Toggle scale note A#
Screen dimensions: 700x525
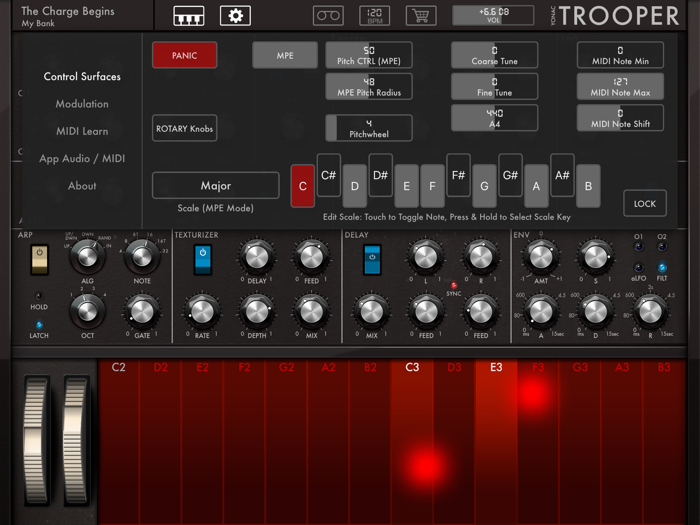[562, 175]
